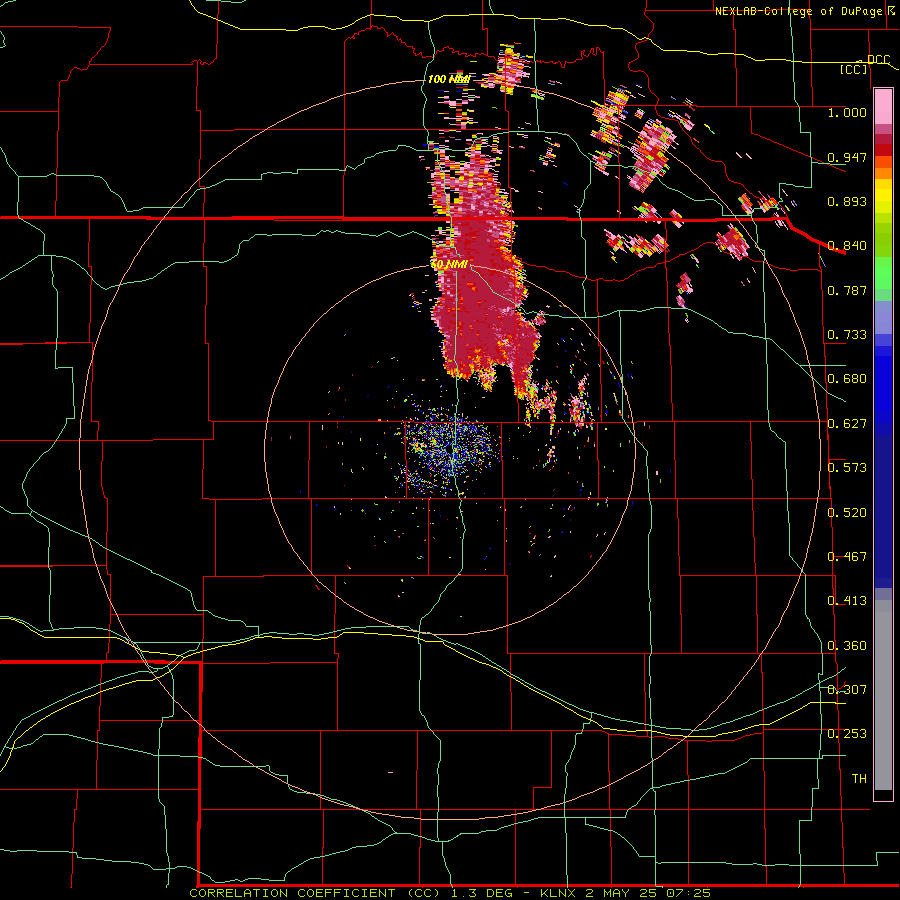The width and height of the screenshot is (900, 900).
Task: Select the 0.893 scale value
Action: (x=847, y=201)
